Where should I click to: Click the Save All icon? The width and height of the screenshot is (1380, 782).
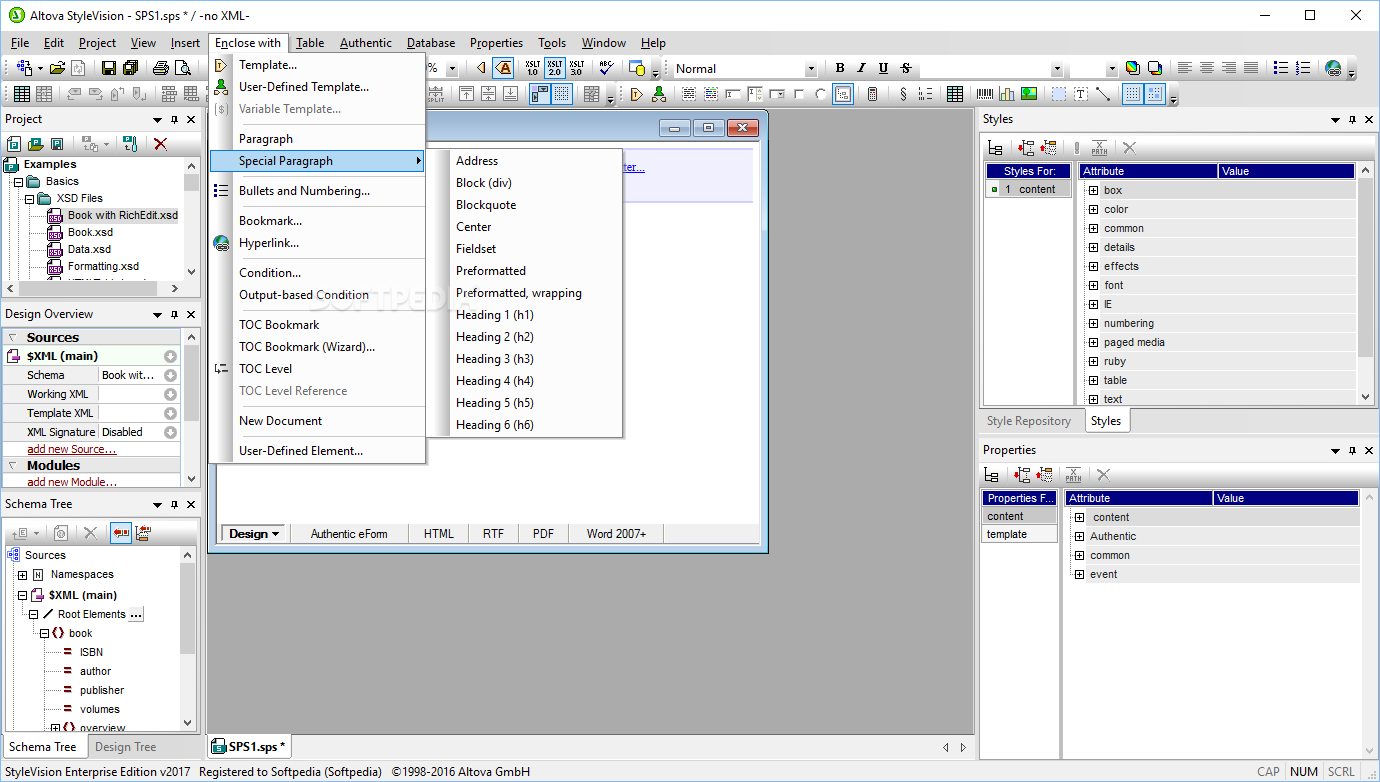130,68
